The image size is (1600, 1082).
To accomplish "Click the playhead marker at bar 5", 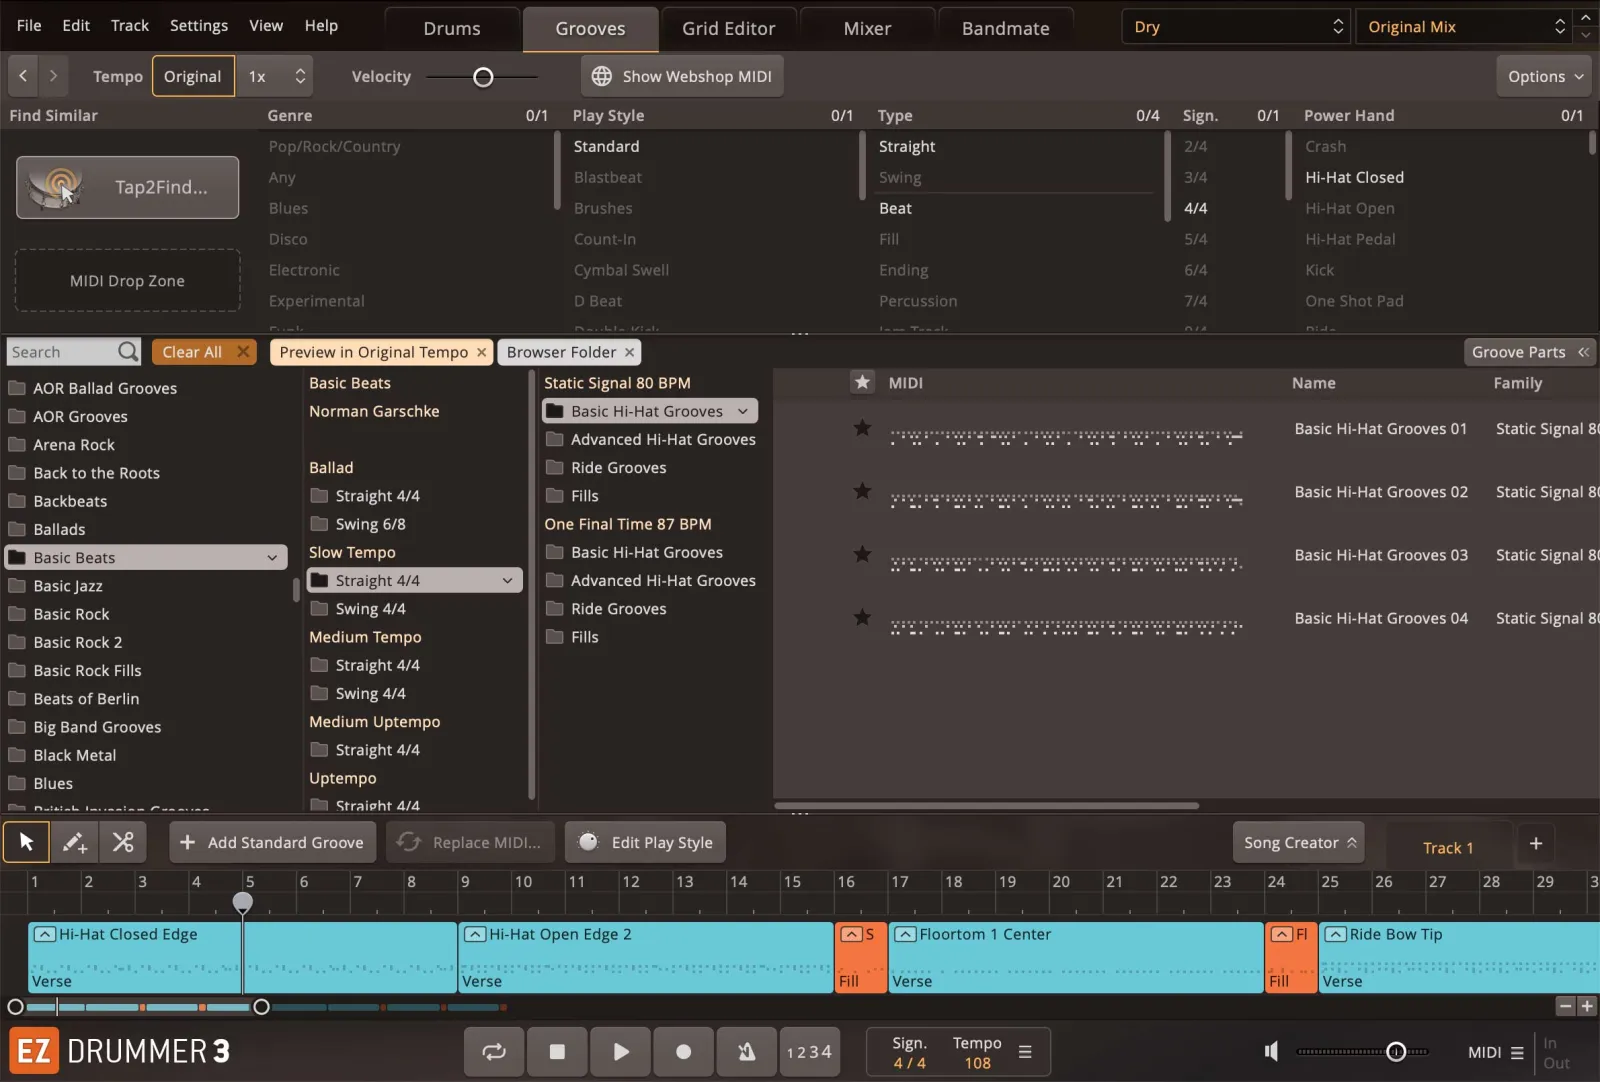I will click(243, 903).
